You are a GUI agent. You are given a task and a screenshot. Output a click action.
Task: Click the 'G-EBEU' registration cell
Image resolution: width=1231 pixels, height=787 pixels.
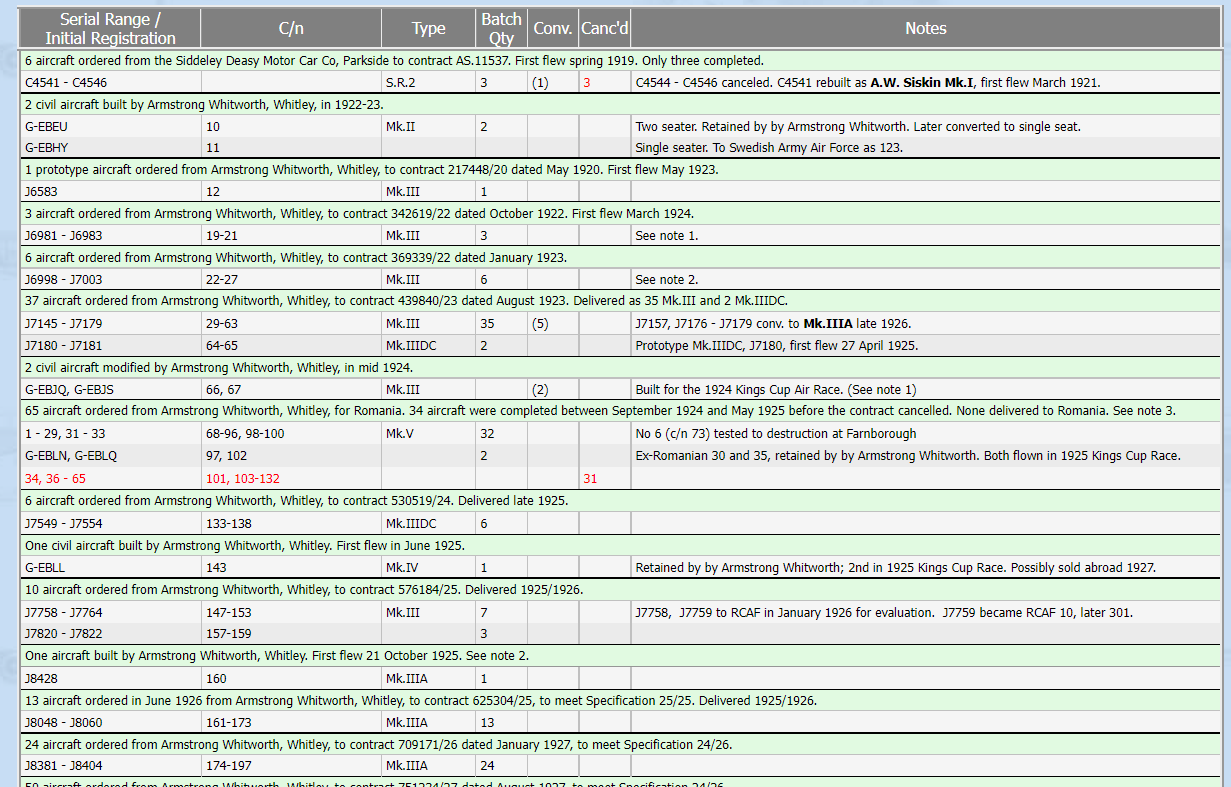point(111,127)
